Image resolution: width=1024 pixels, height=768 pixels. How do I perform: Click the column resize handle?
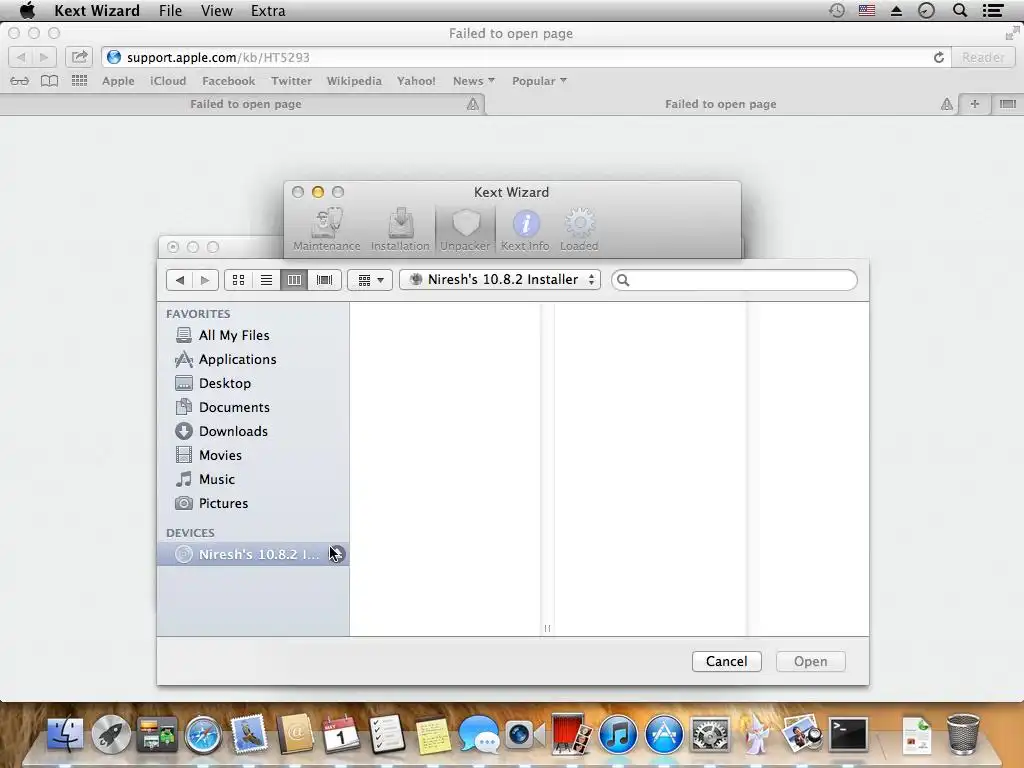point(547,628)
